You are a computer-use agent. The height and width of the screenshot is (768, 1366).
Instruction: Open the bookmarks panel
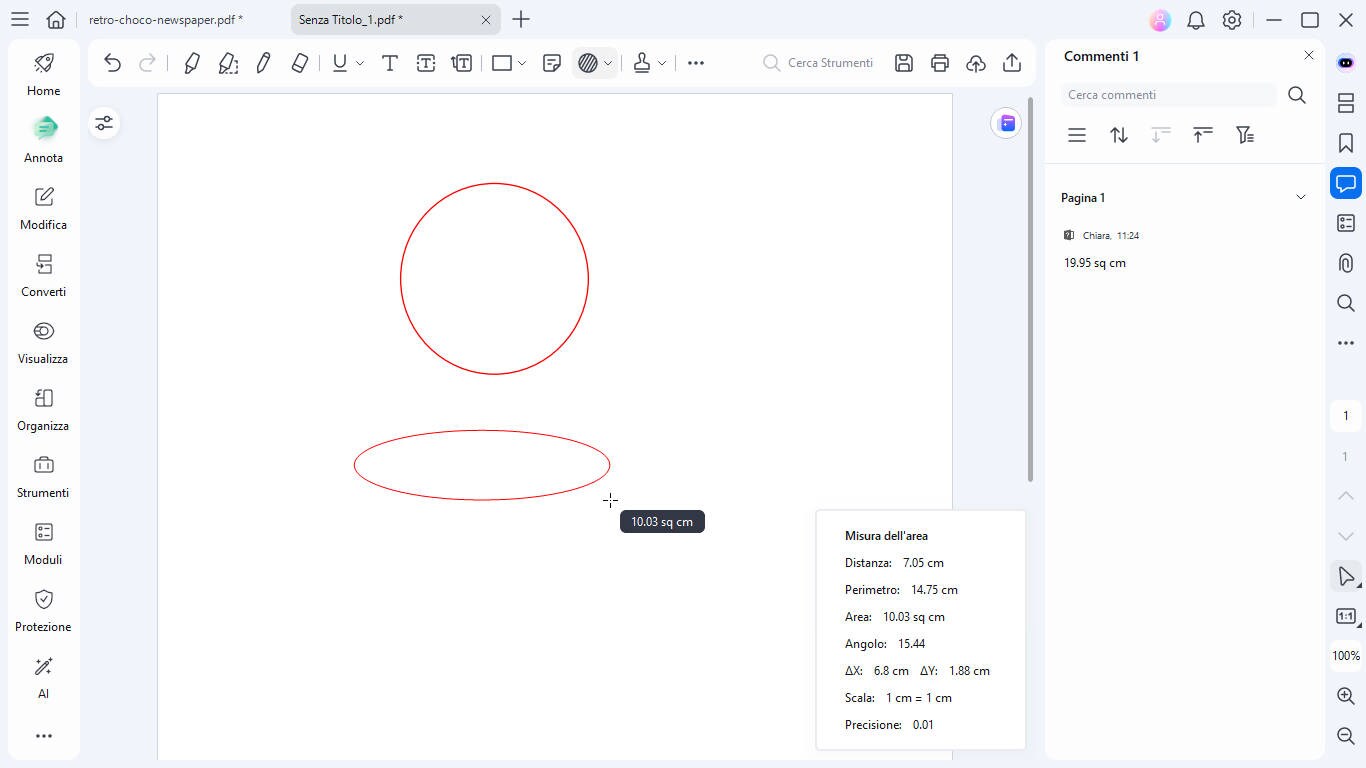pos(1346,143)
